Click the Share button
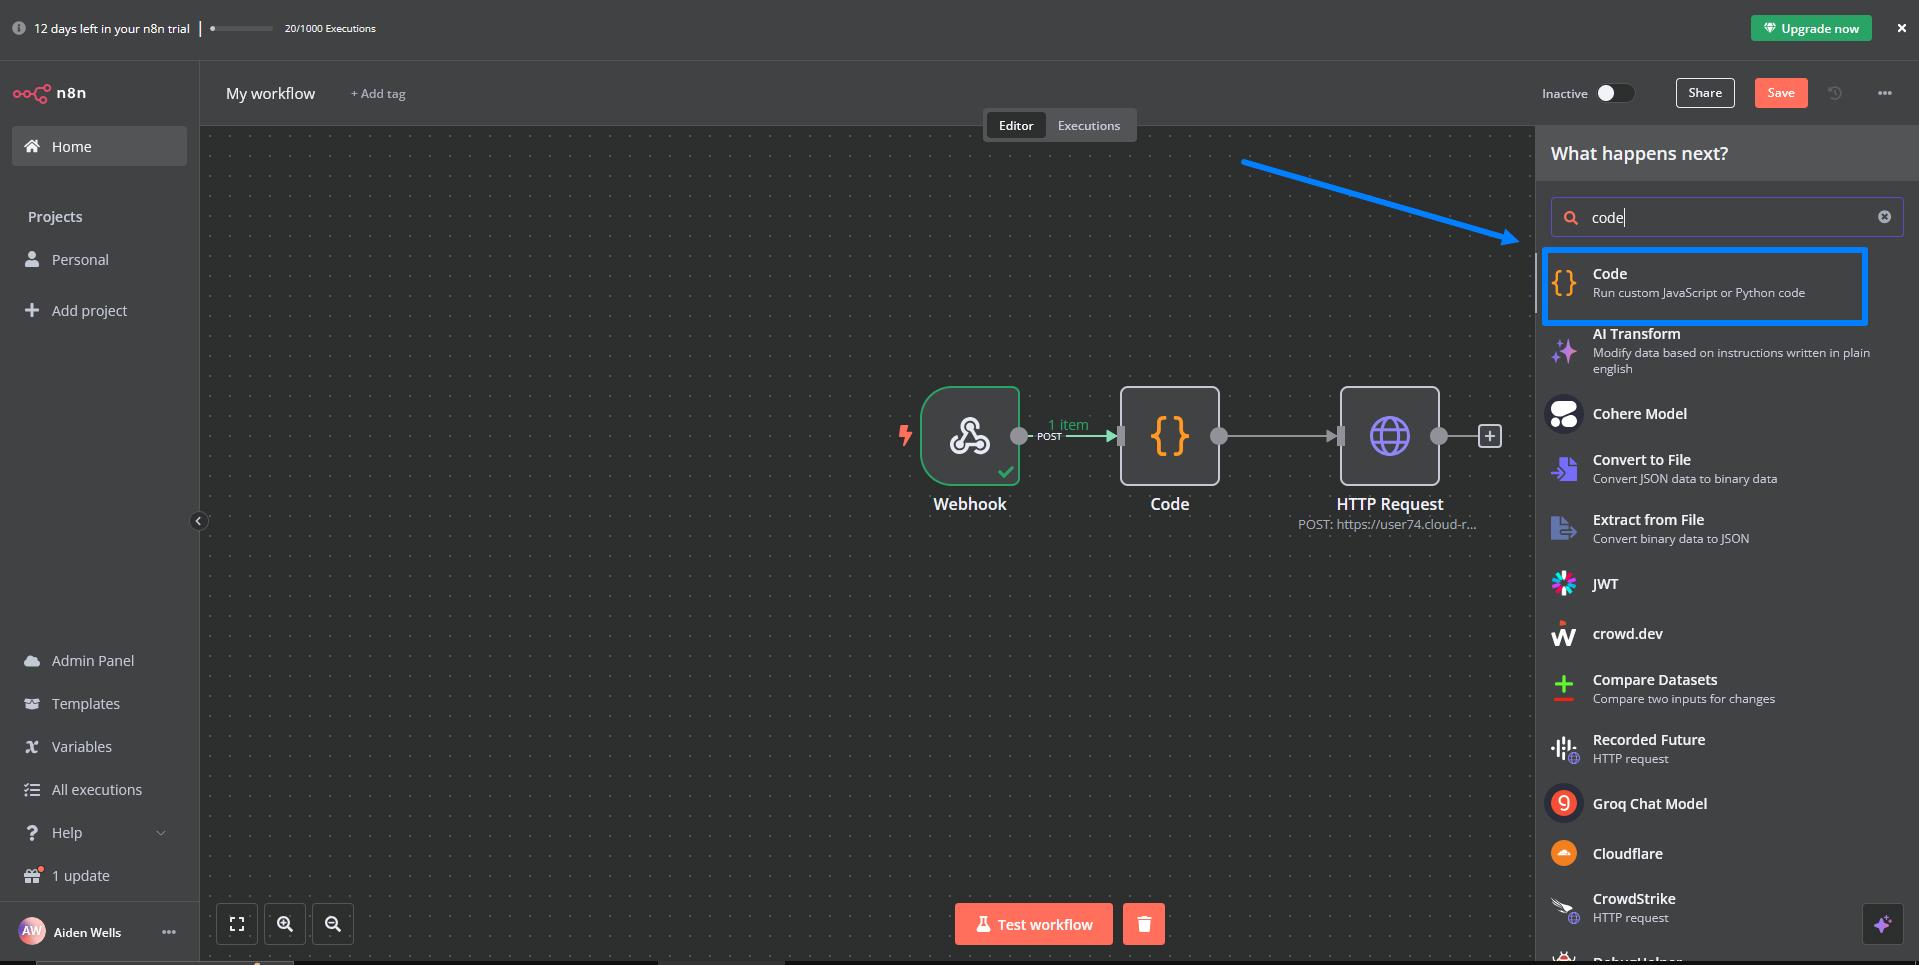 (1705, 93)
